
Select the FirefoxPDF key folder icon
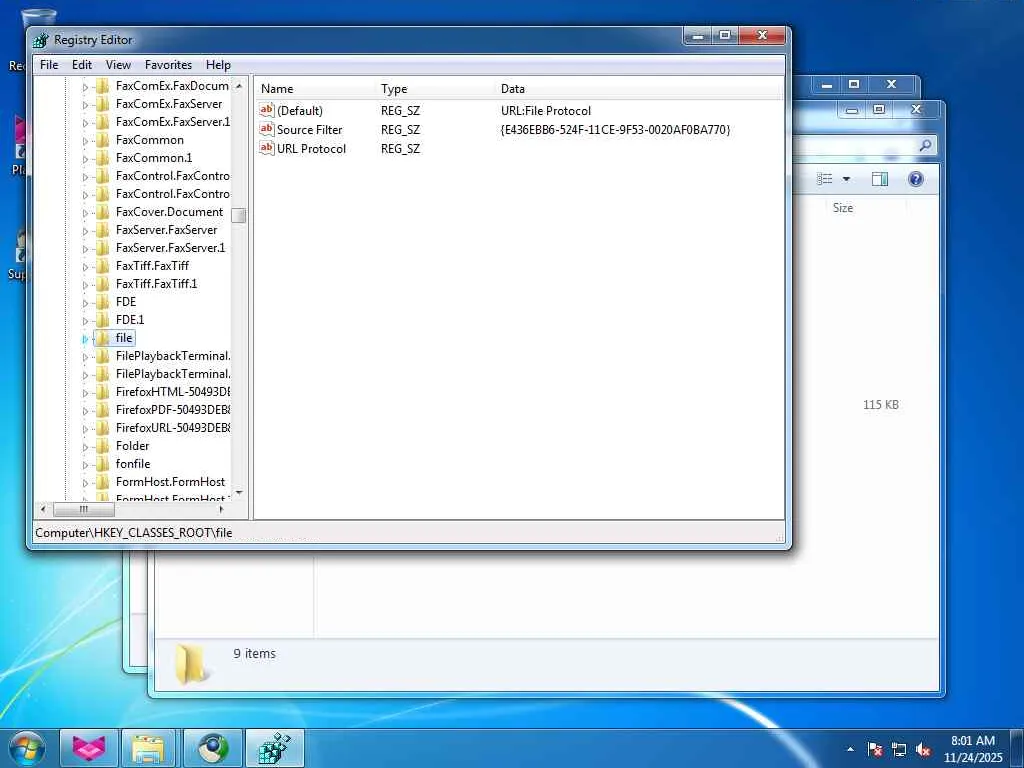click(103, 410)
